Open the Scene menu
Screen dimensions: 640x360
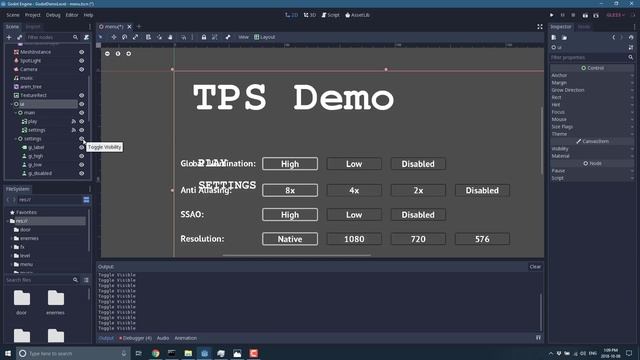pos(13,15)
